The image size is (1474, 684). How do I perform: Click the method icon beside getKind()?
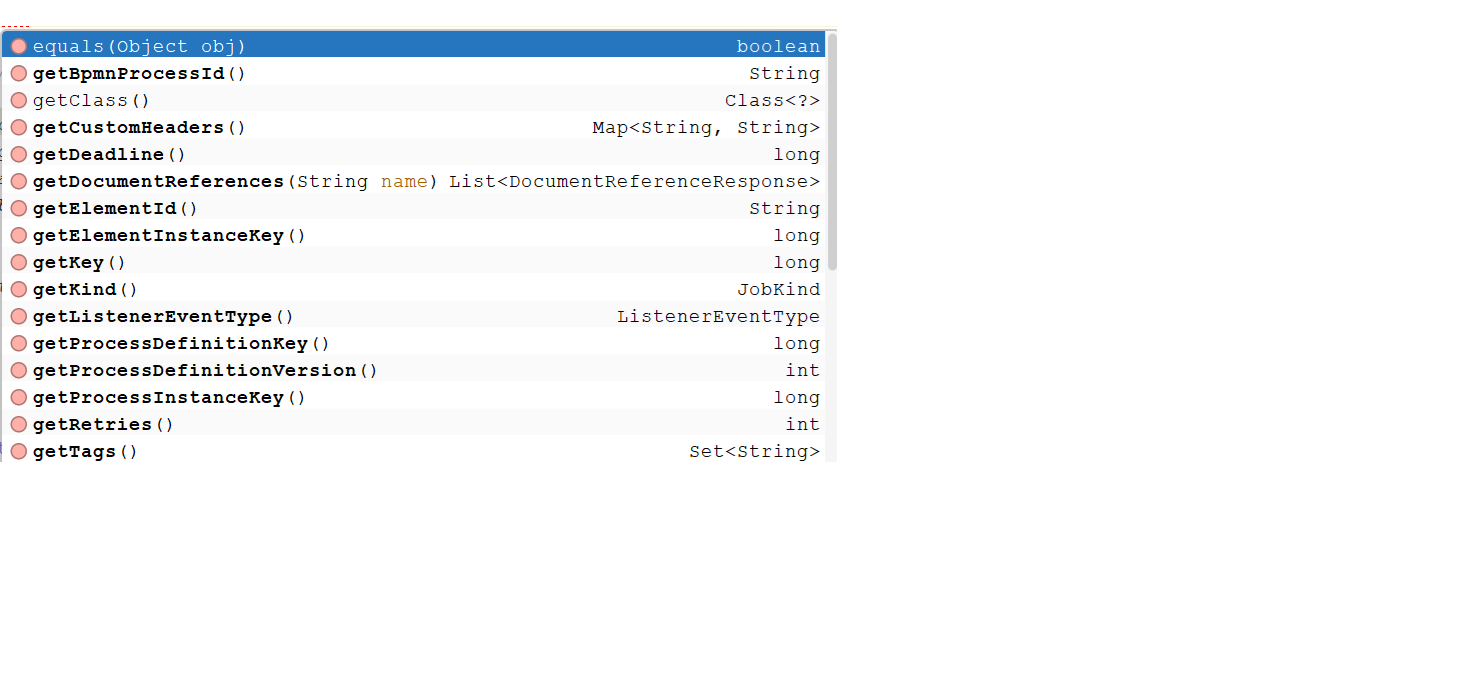point(18,290)
